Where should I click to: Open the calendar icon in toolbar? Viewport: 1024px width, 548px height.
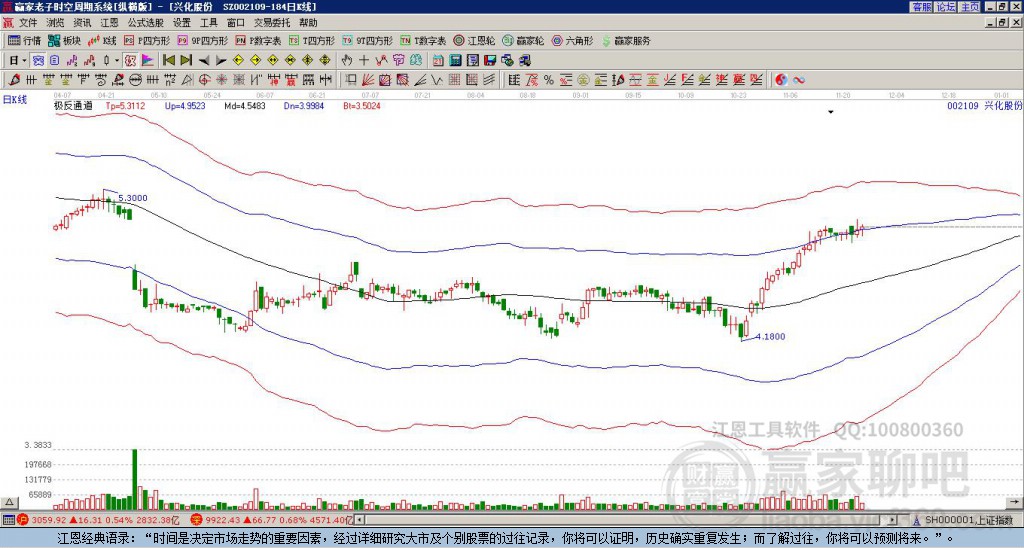[x=438, y=61]
